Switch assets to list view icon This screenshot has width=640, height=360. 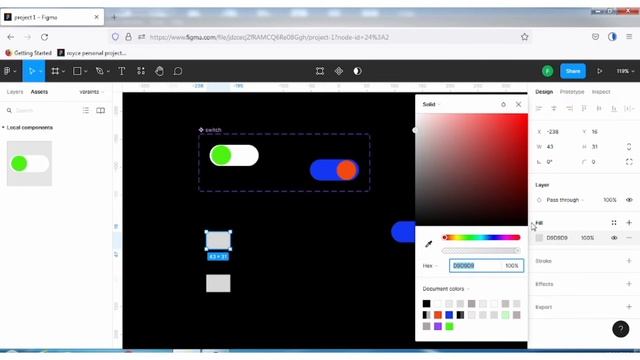[86, 110]
